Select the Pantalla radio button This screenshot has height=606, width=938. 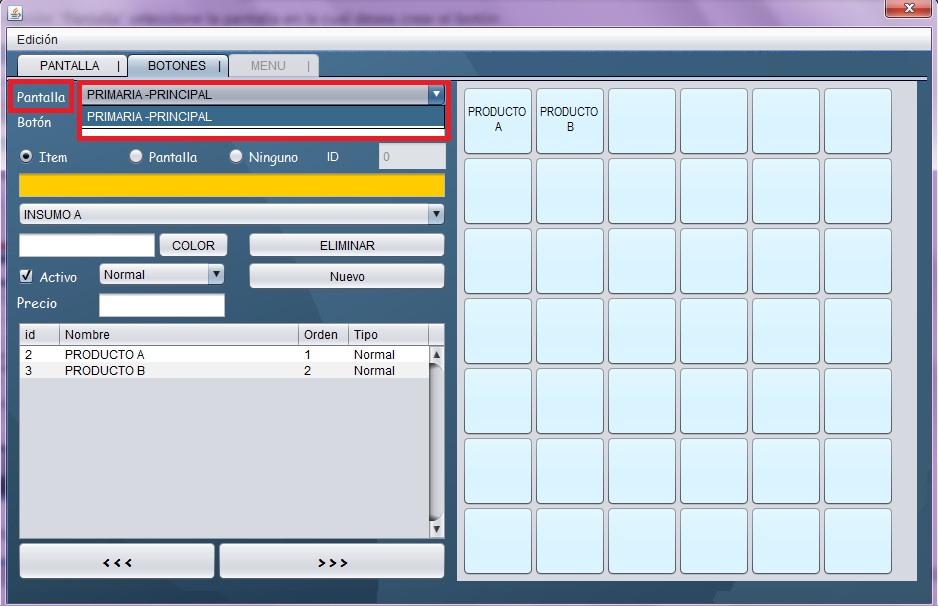pyautogui.click(x=136, y=157)
